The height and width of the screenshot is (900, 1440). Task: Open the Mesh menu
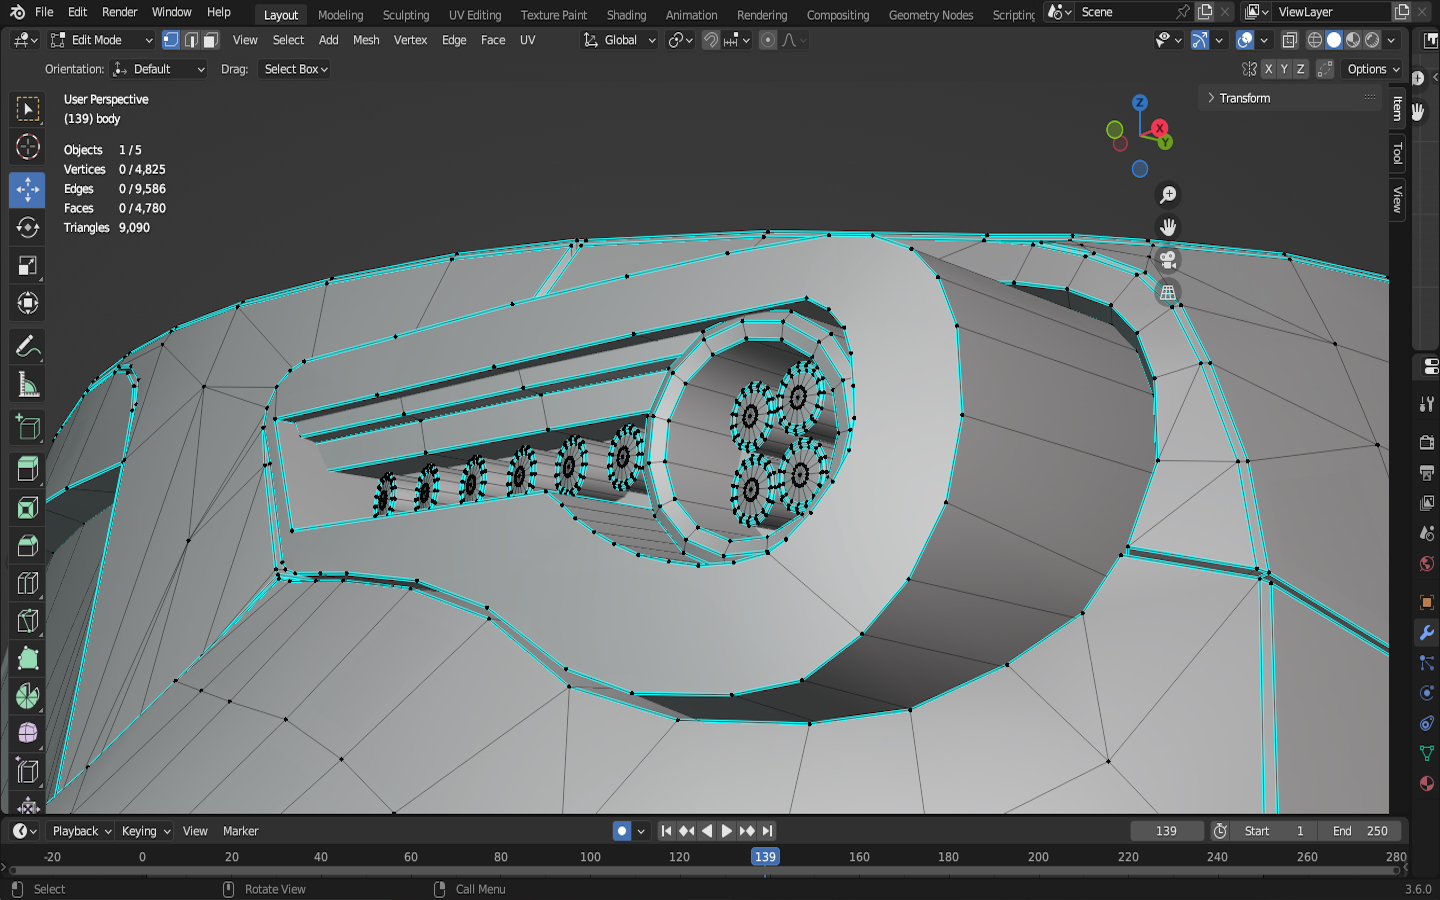tap(366, 40)
